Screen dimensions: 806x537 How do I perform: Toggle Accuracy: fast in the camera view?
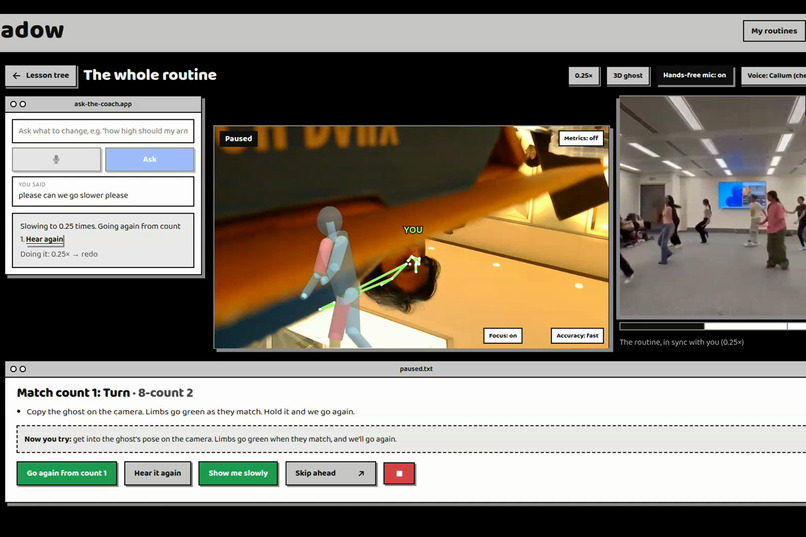point(577,336)
